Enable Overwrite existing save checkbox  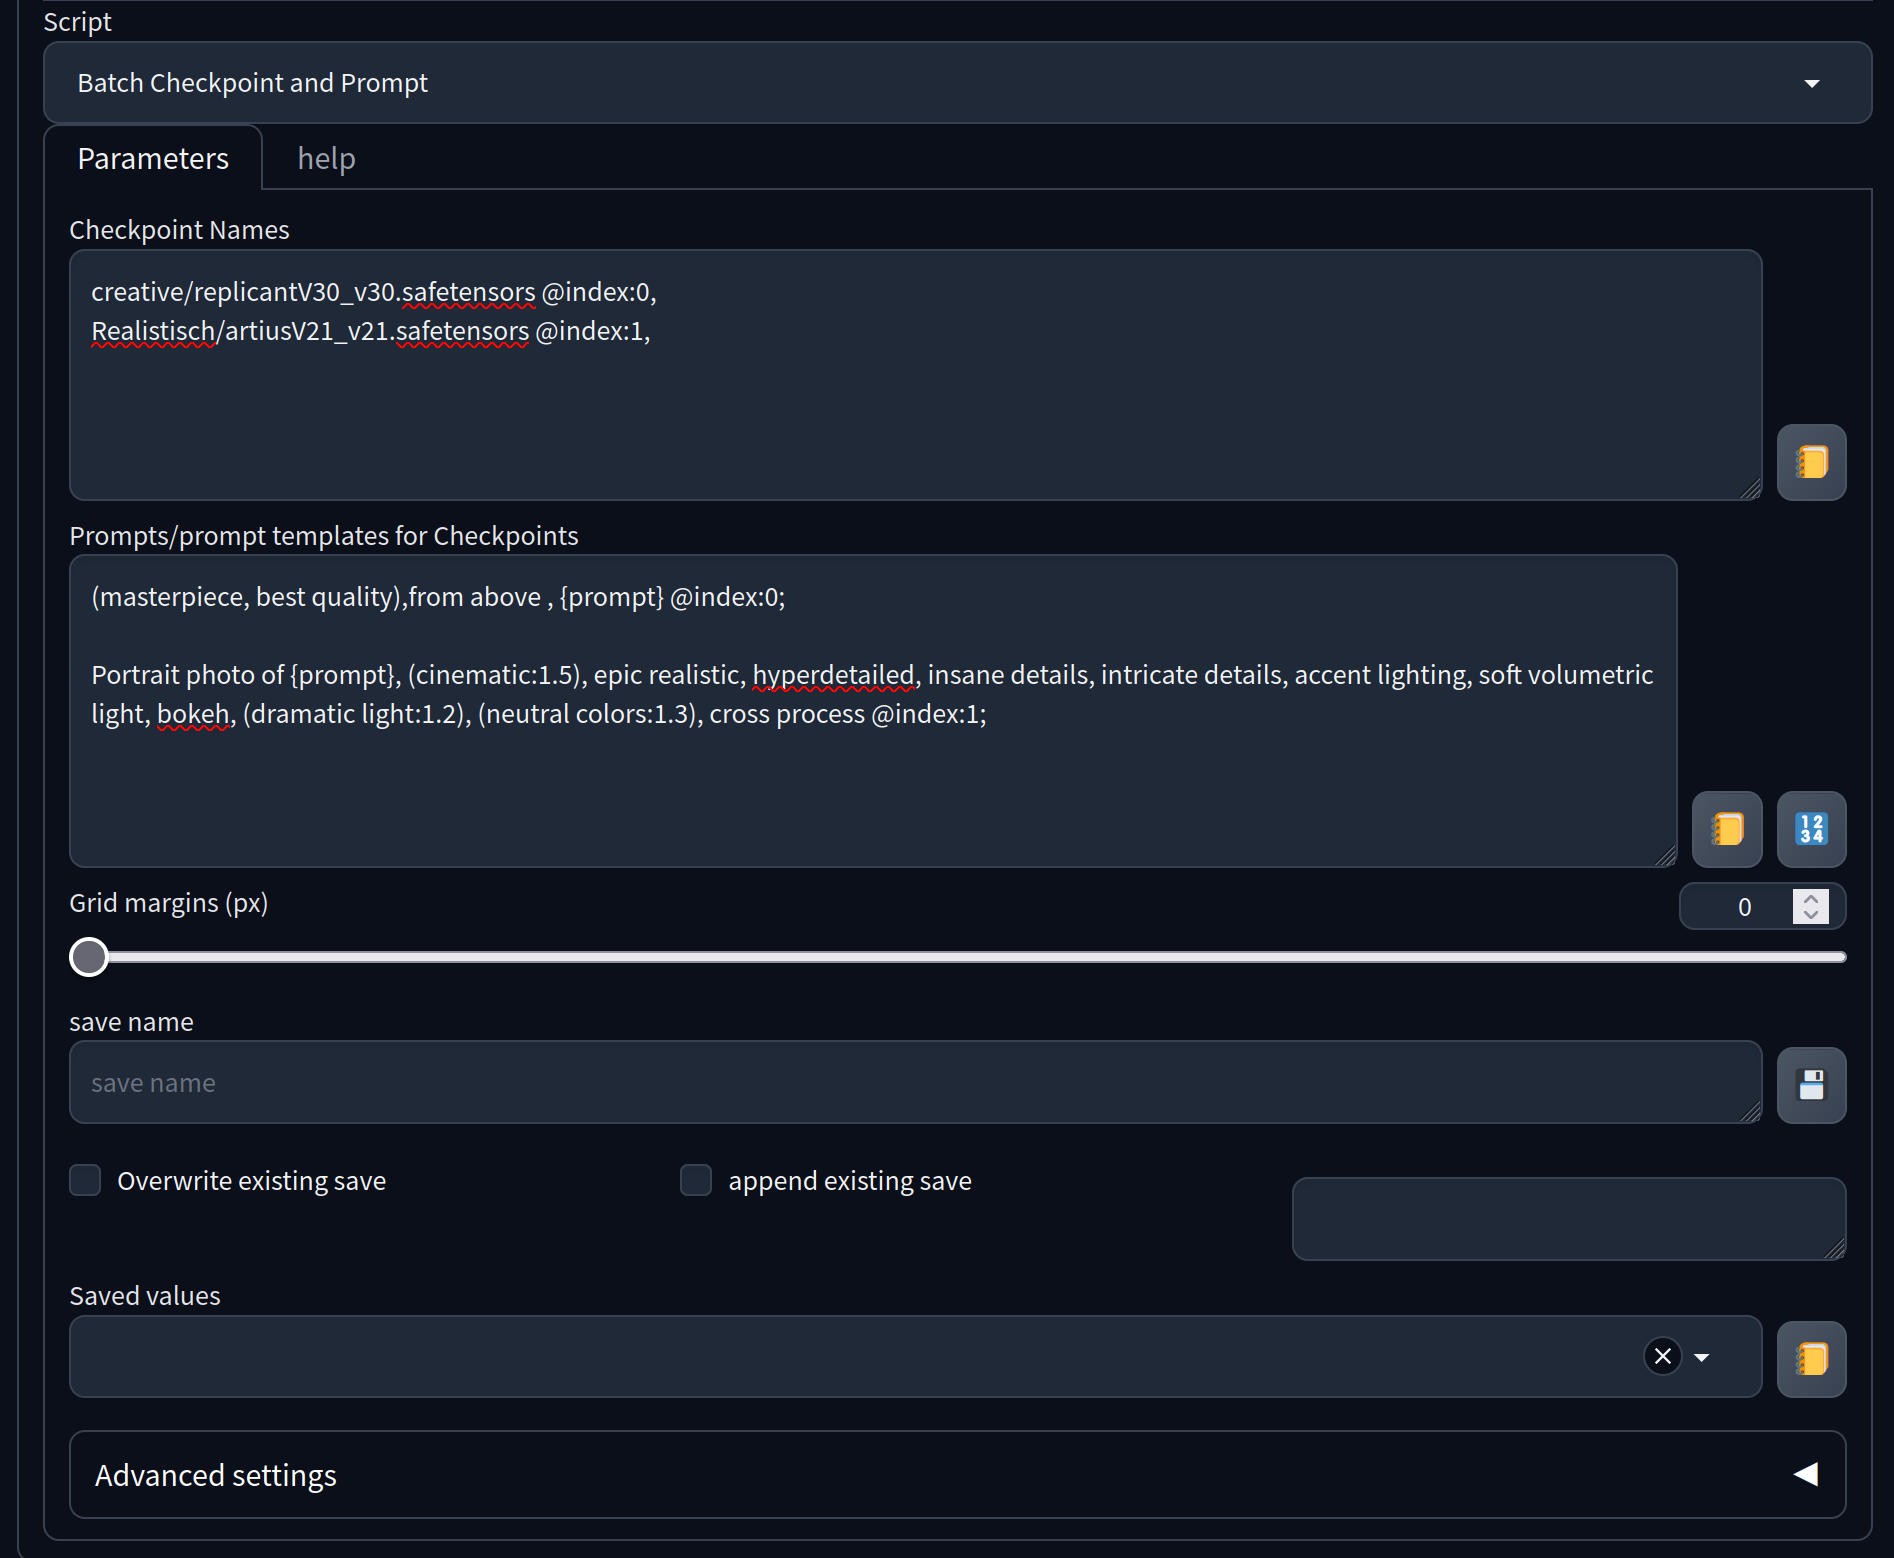coord(86,1180)
